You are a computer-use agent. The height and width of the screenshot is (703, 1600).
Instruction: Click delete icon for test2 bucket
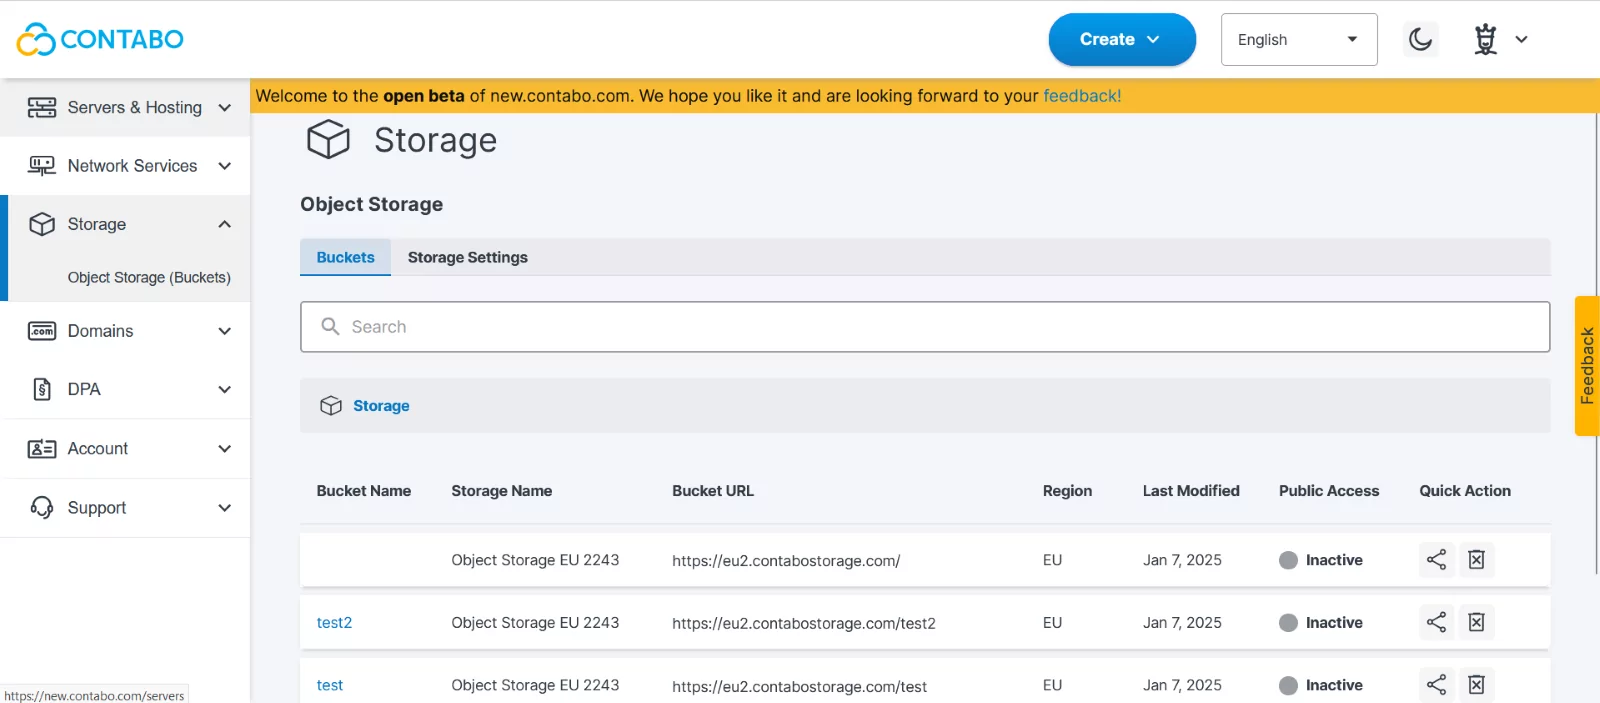click(x=1476, y=622)
